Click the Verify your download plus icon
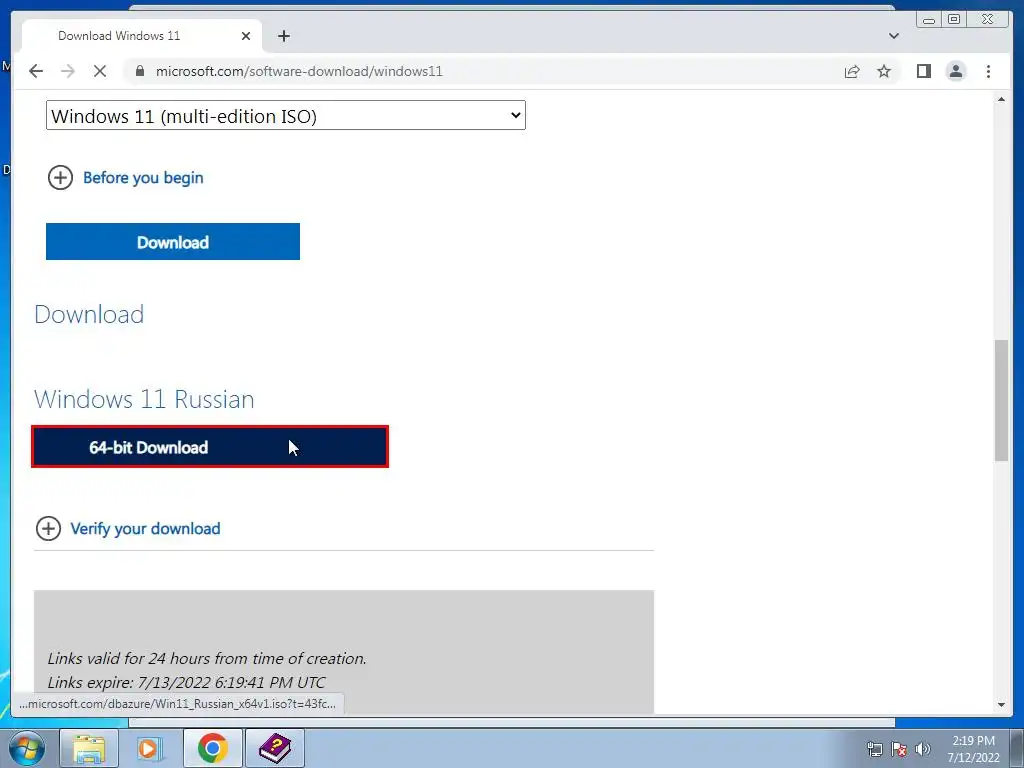The height and width of the screenshot is (768, 1024). point(48,528)
